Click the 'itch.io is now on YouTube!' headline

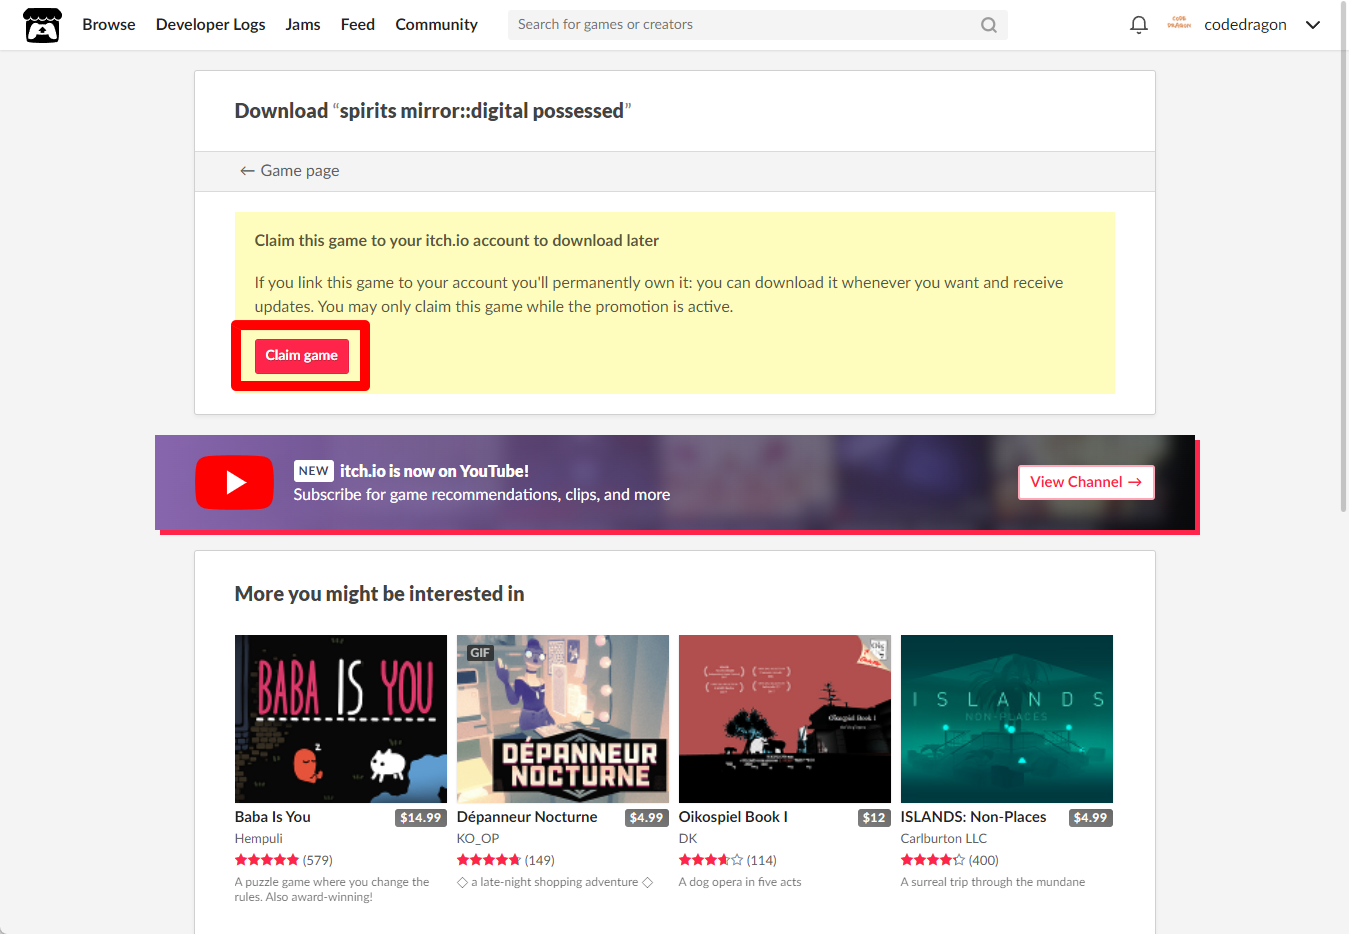[x=434, y=471]
